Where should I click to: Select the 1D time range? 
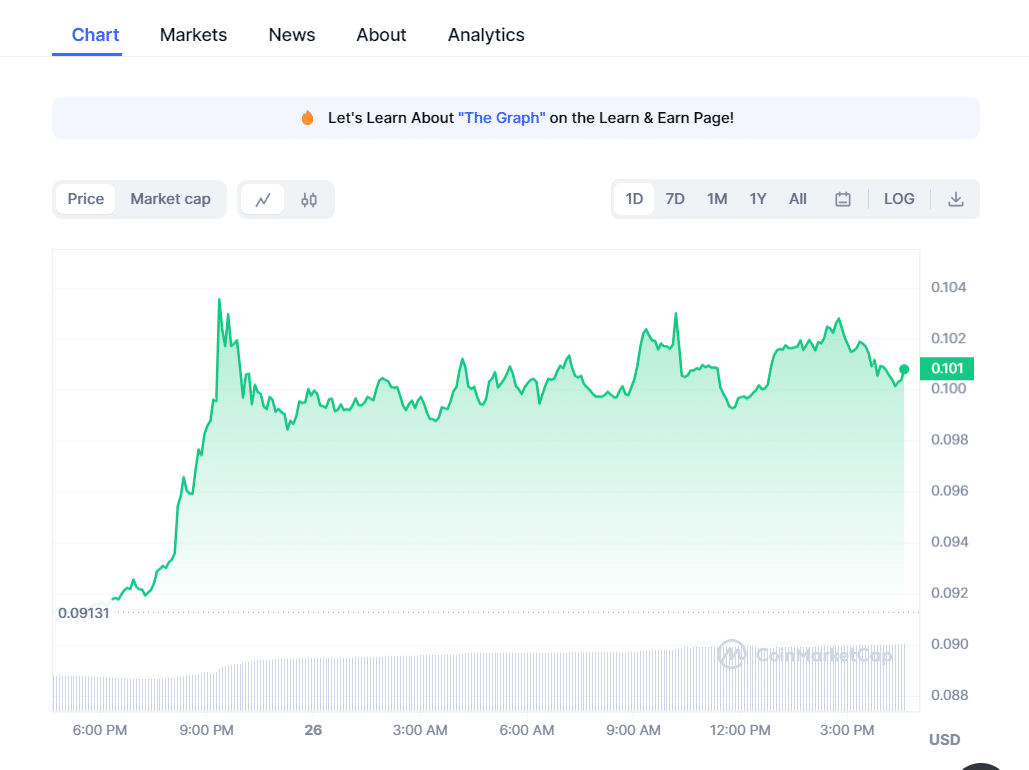(634, 199)
